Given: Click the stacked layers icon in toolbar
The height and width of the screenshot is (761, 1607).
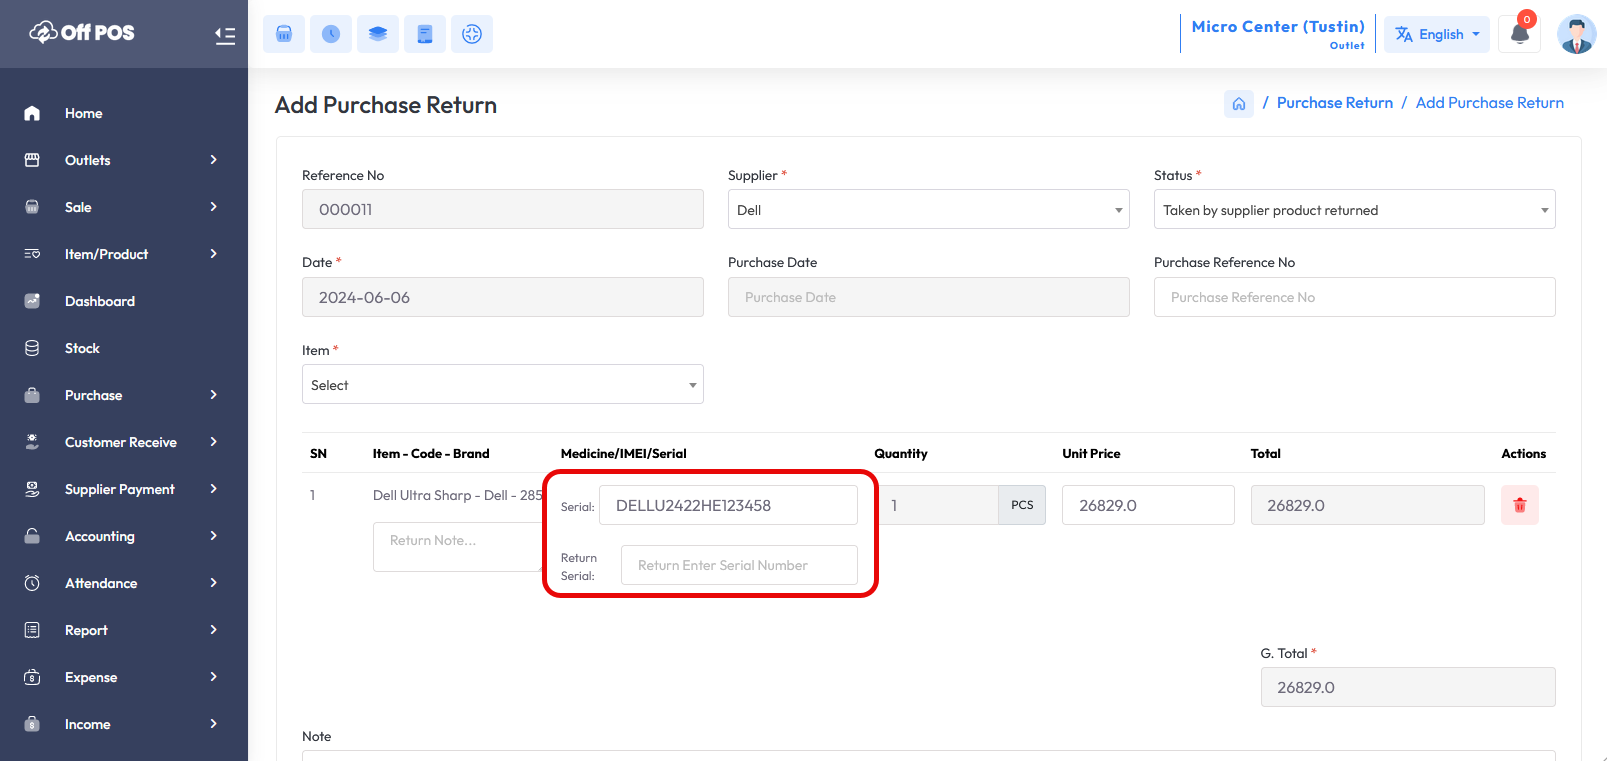Looking at the screenshot, I should click(378, 34).
